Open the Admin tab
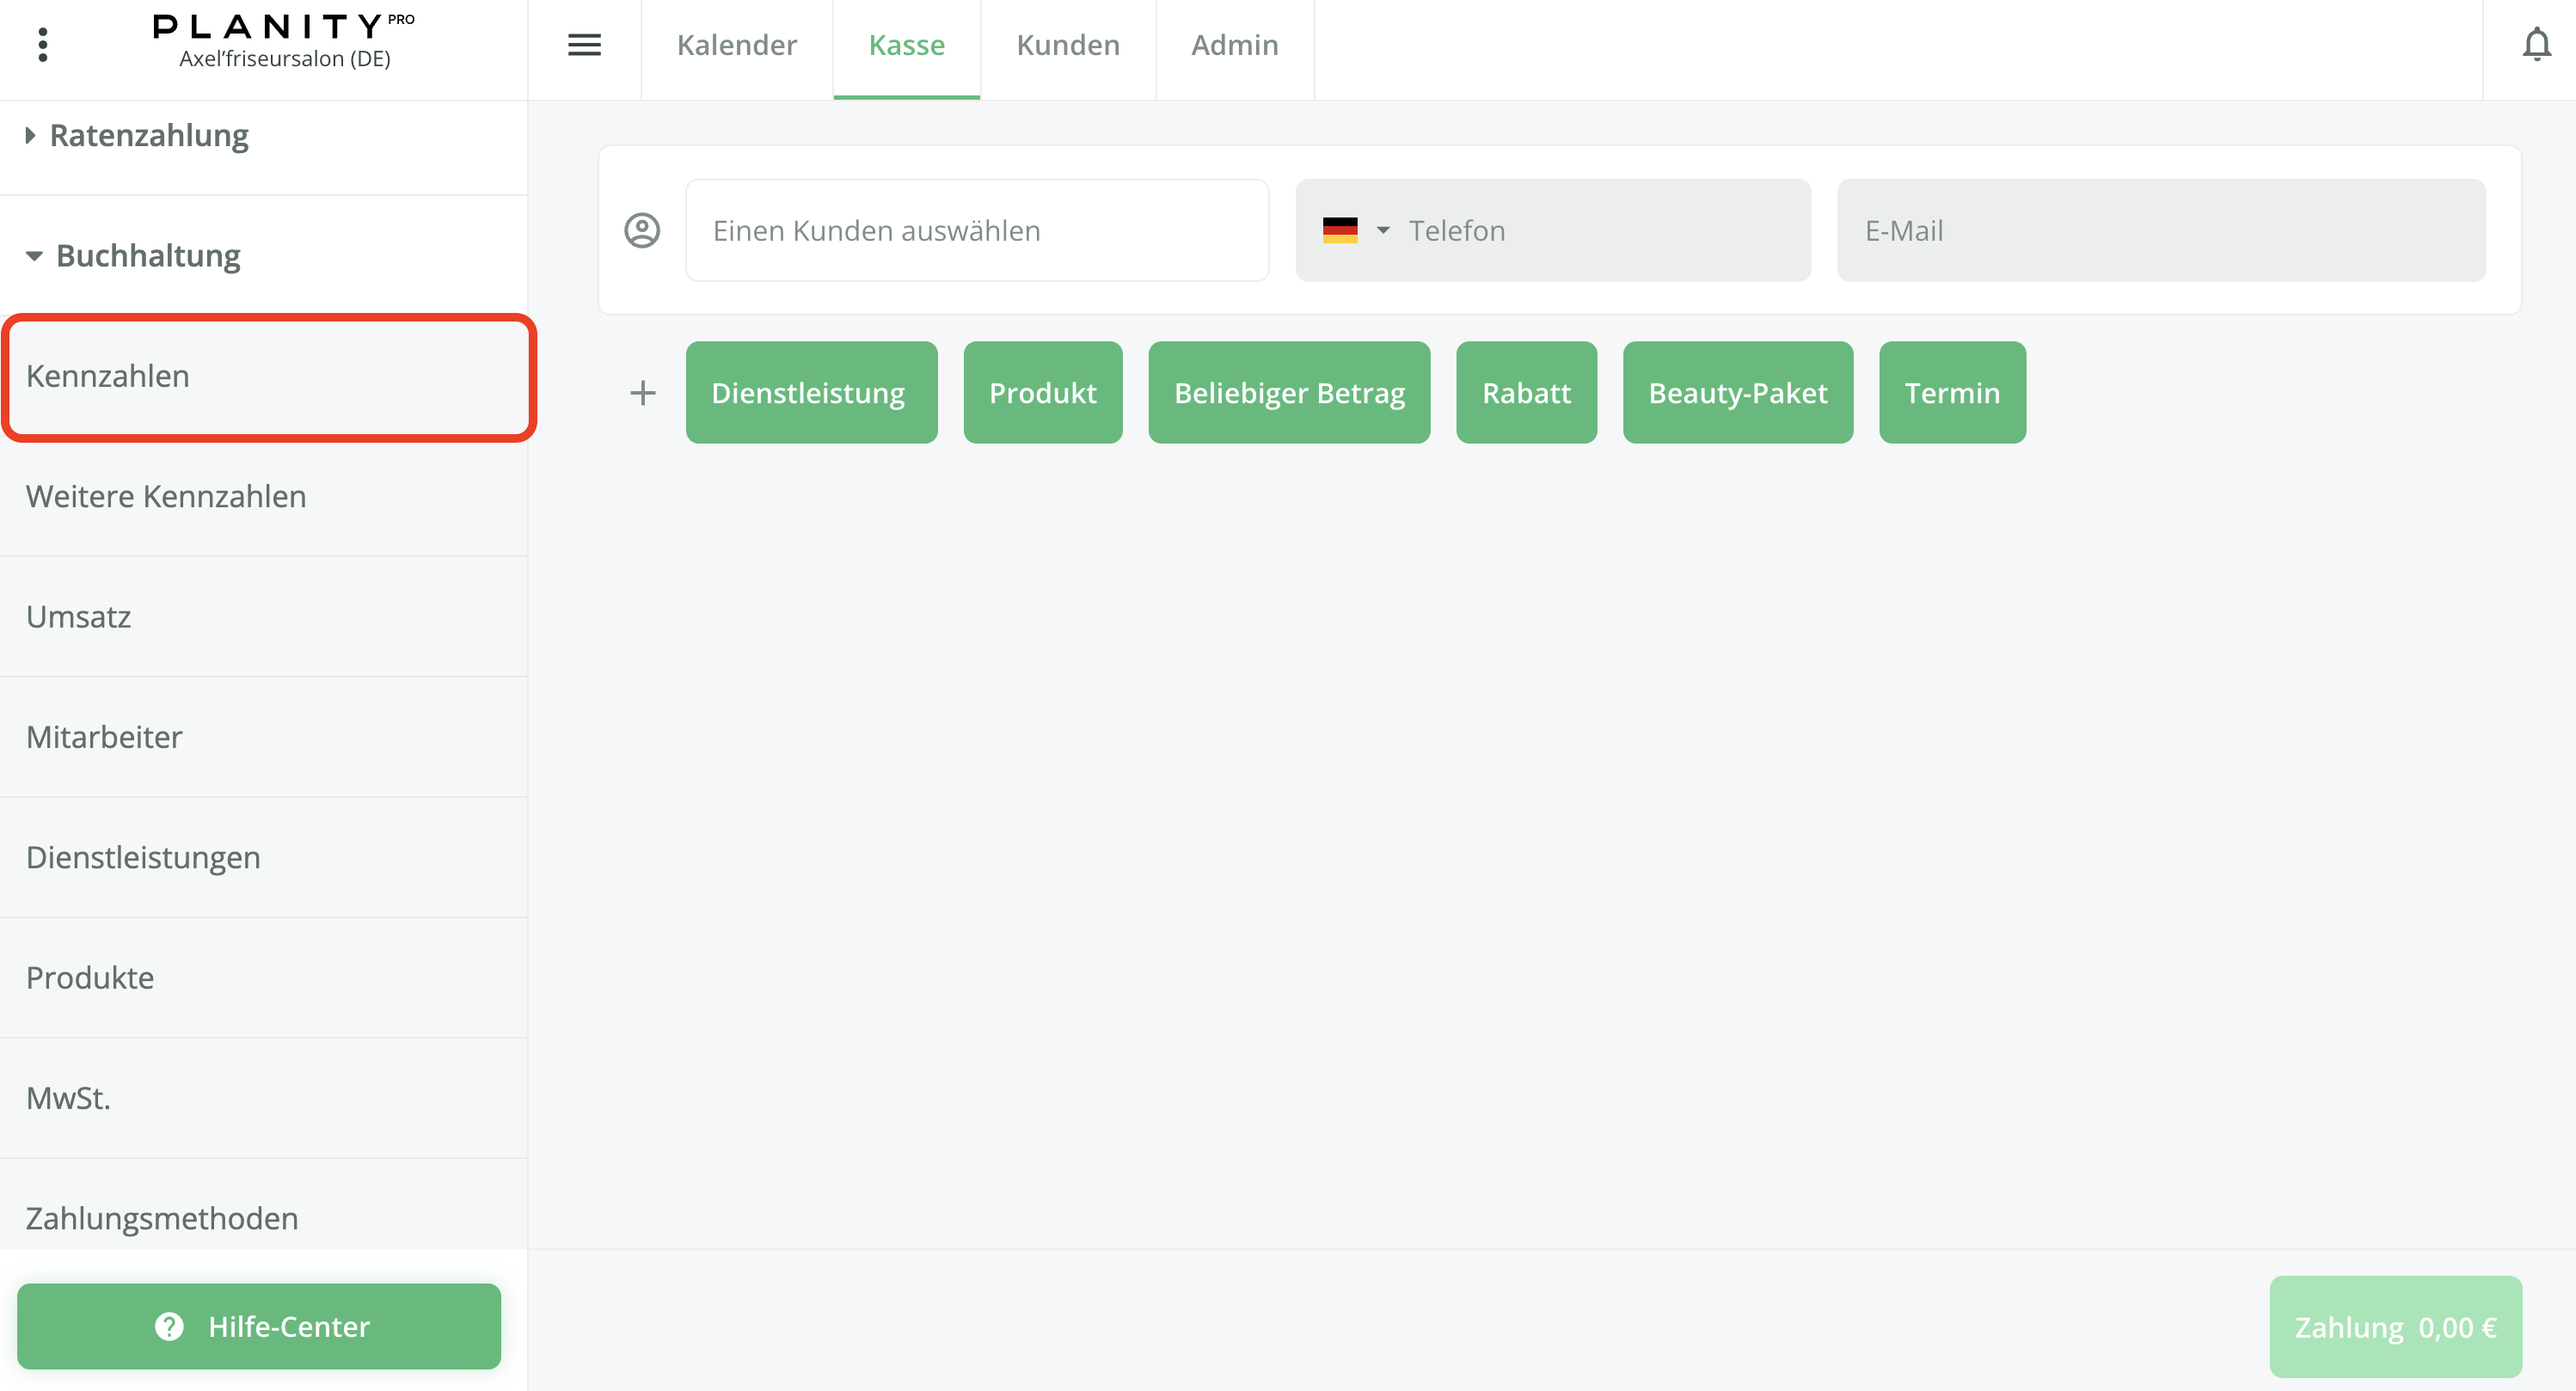The width and height of the screenshot is (2576, 1391). click(x=1234, y=45)
